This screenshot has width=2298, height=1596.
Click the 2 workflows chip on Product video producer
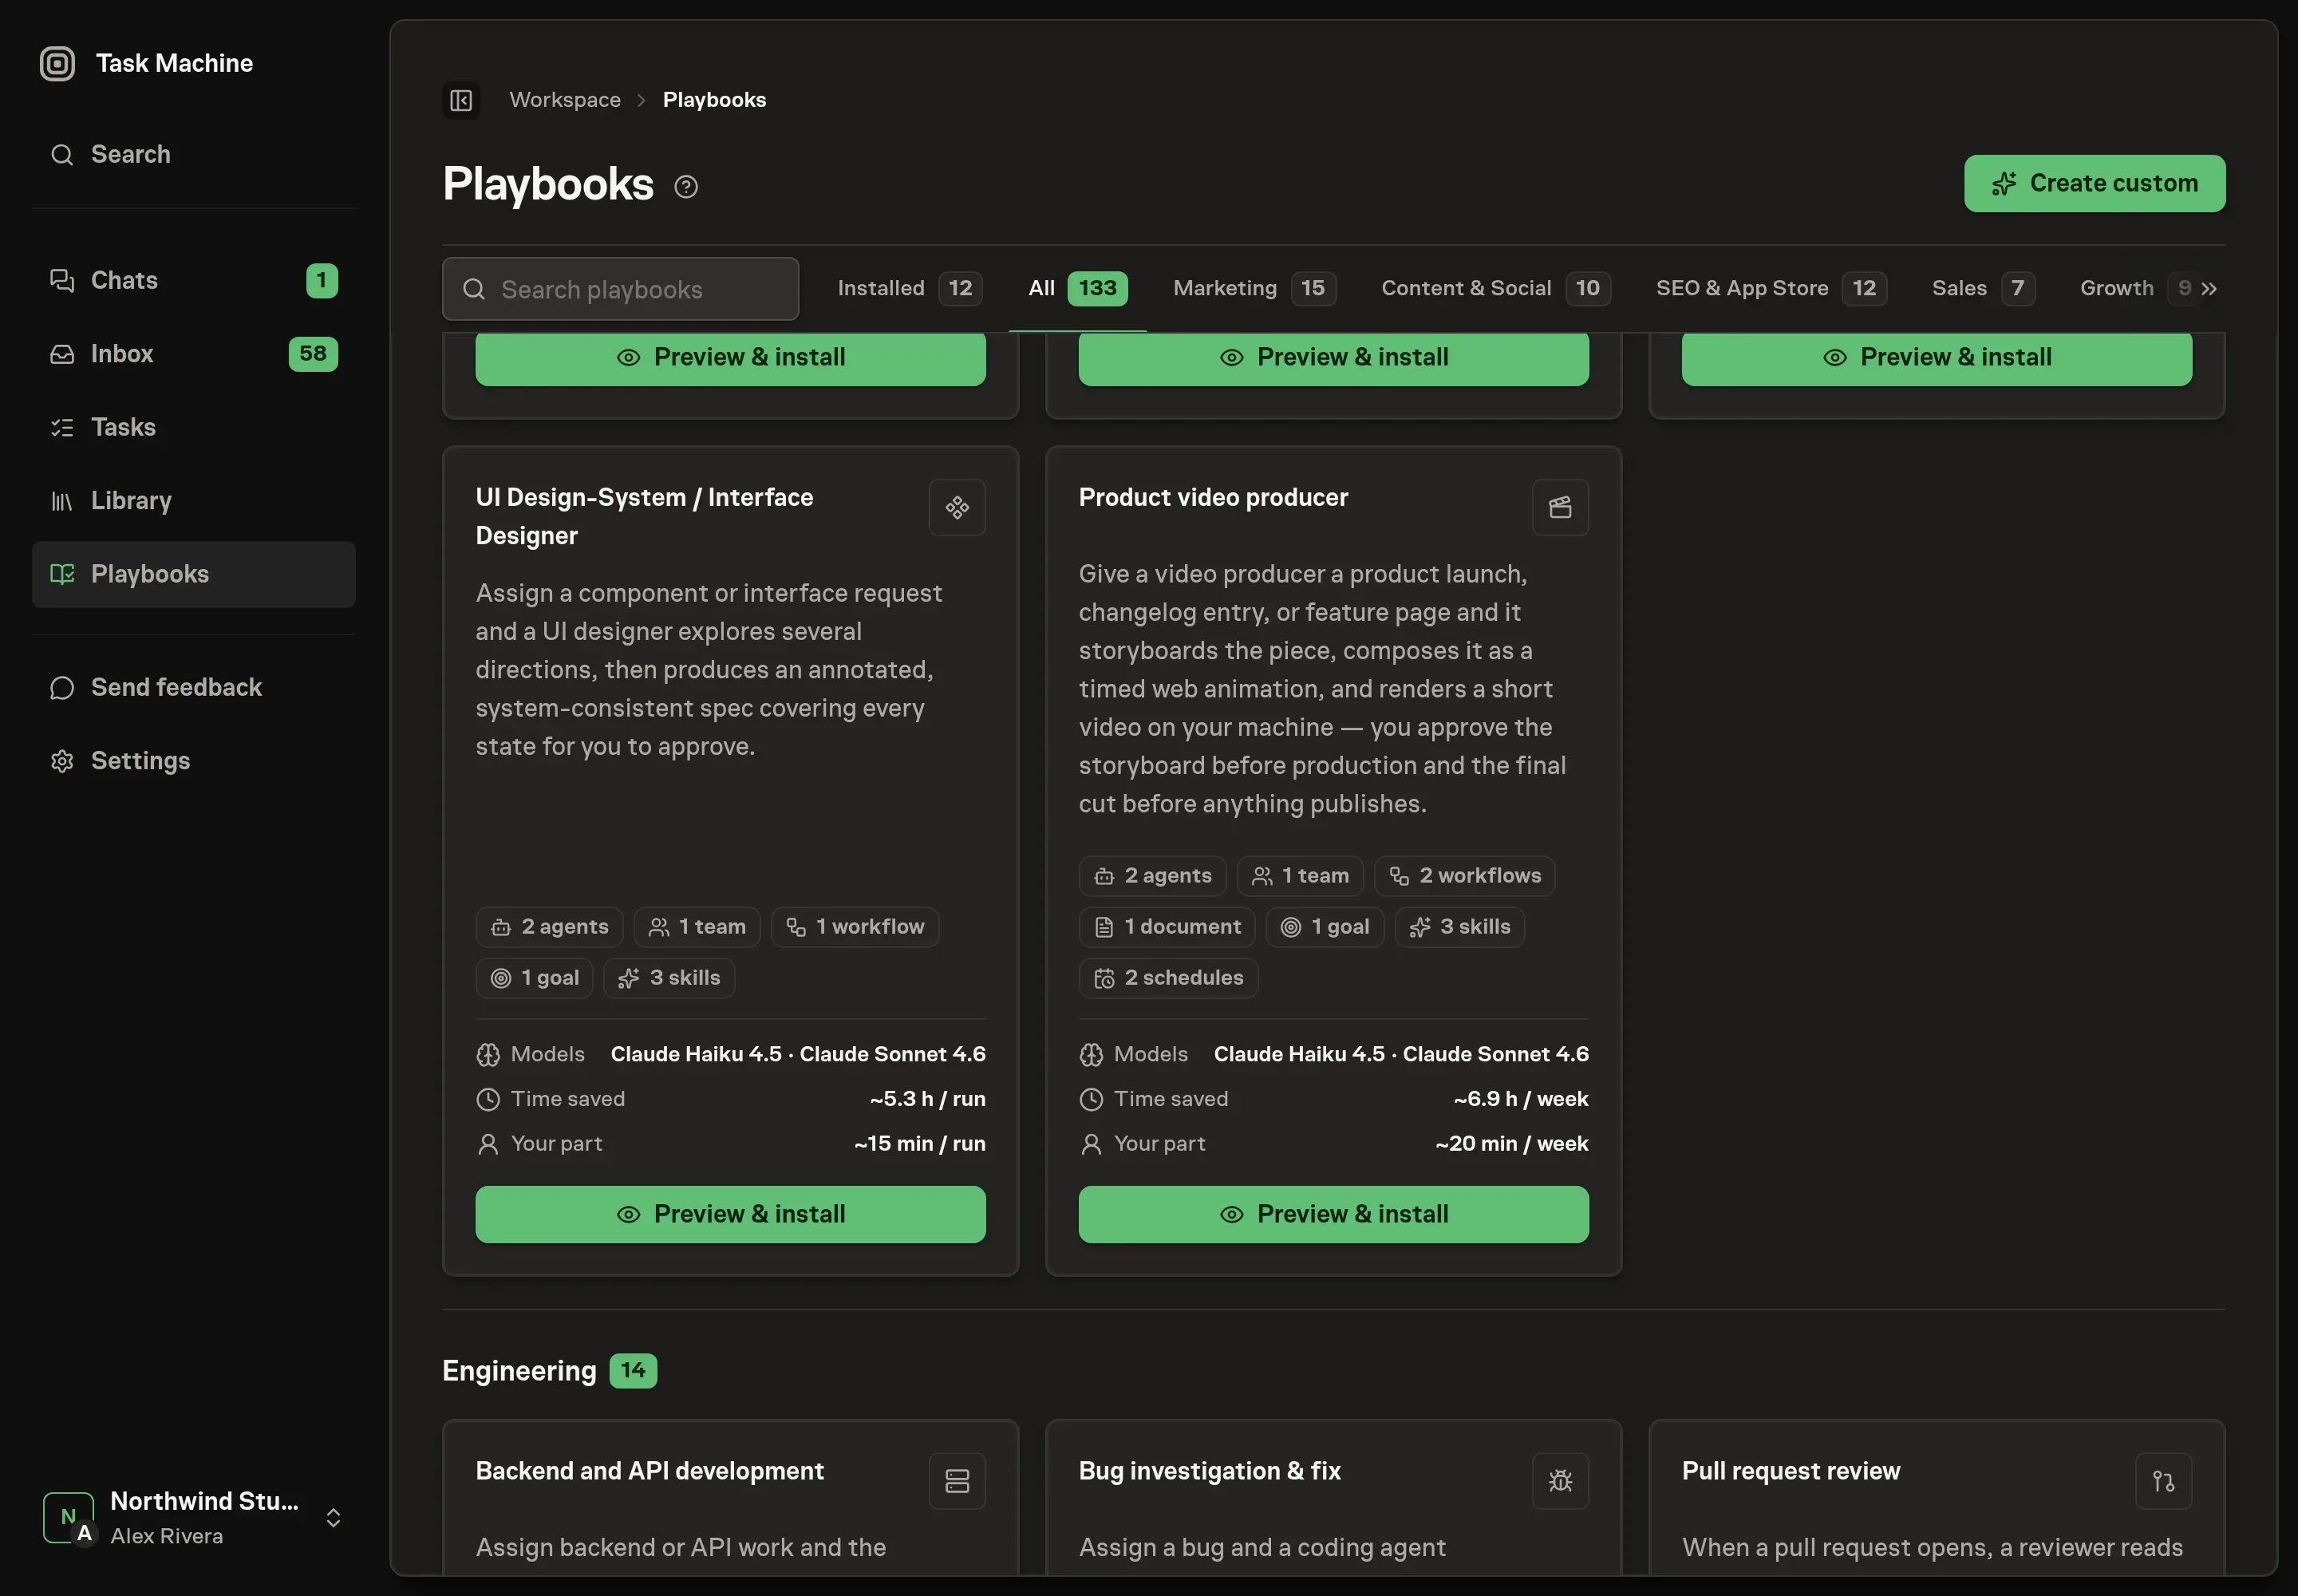tap(1465, 876)
